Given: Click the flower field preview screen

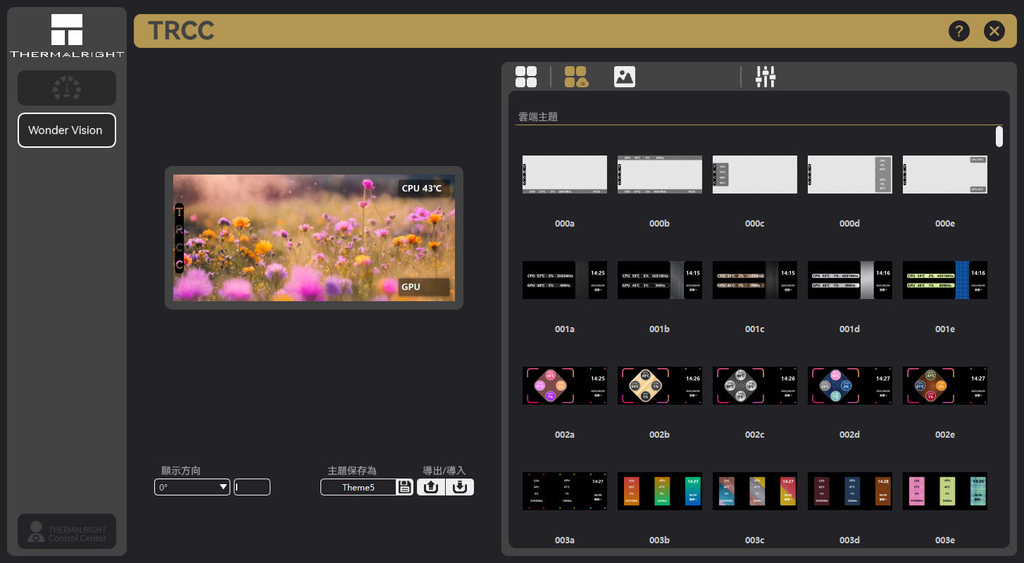Looking at the screenshot, I should coord(314,238).
